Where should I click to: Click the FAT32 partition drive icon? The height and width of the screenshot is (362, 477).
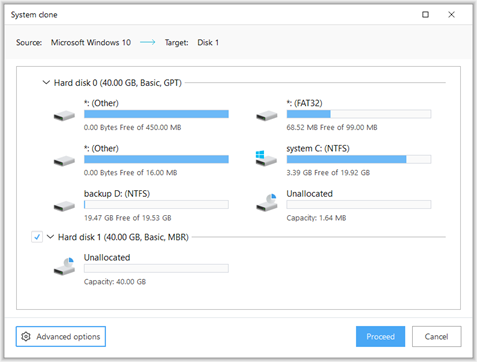tap(267, 116)
